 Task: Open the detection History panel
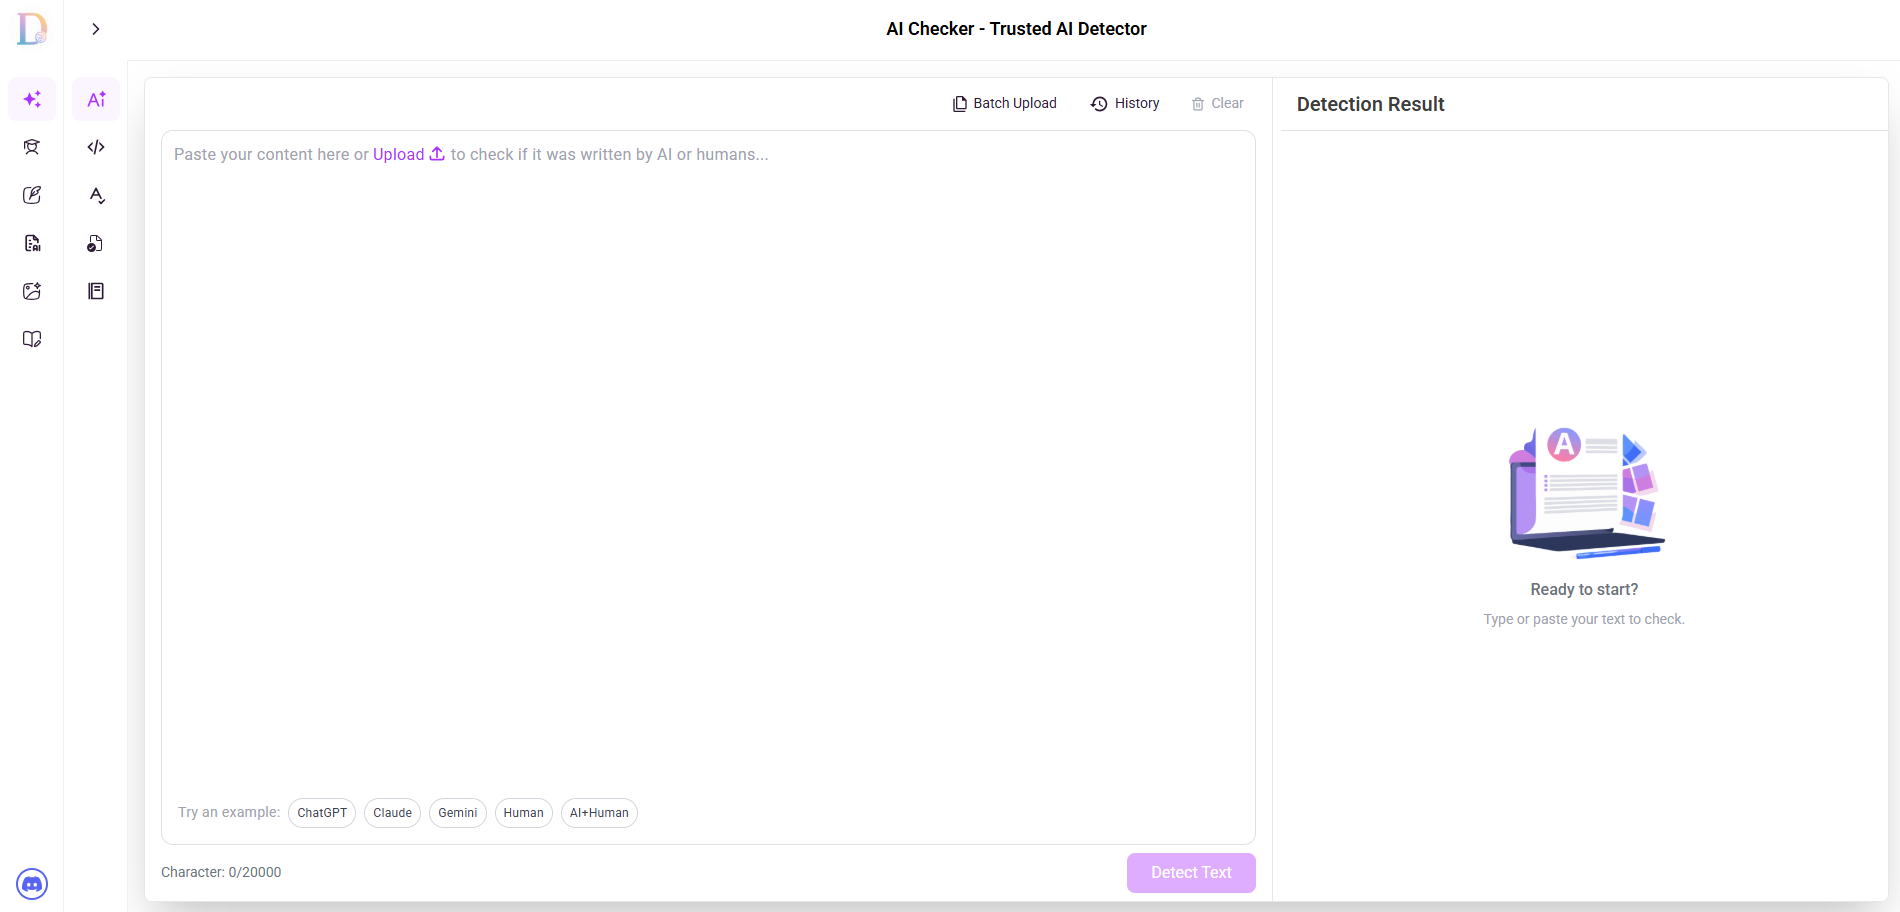click(x=1125, y=103)
